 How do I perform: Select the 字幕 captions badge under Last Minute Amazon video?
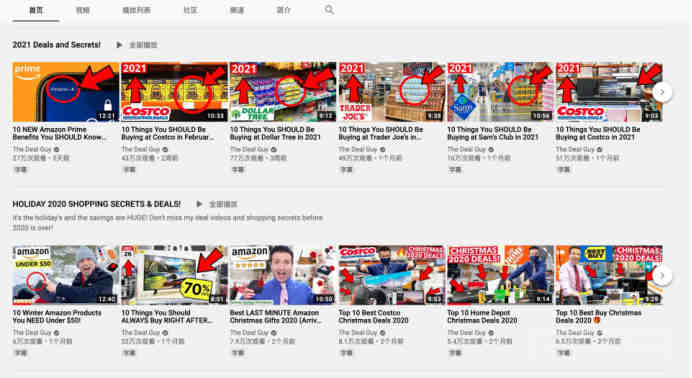pos(238,353)
